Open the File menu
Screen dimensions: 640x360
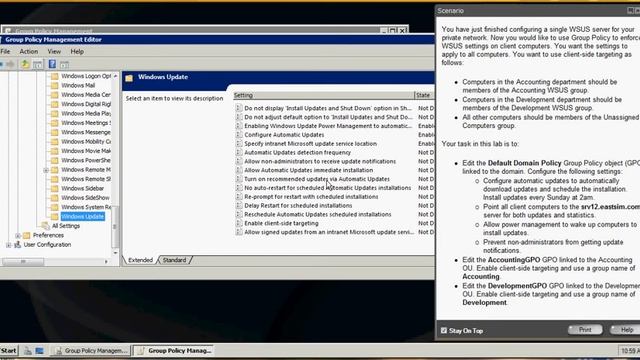click(5, 51)
